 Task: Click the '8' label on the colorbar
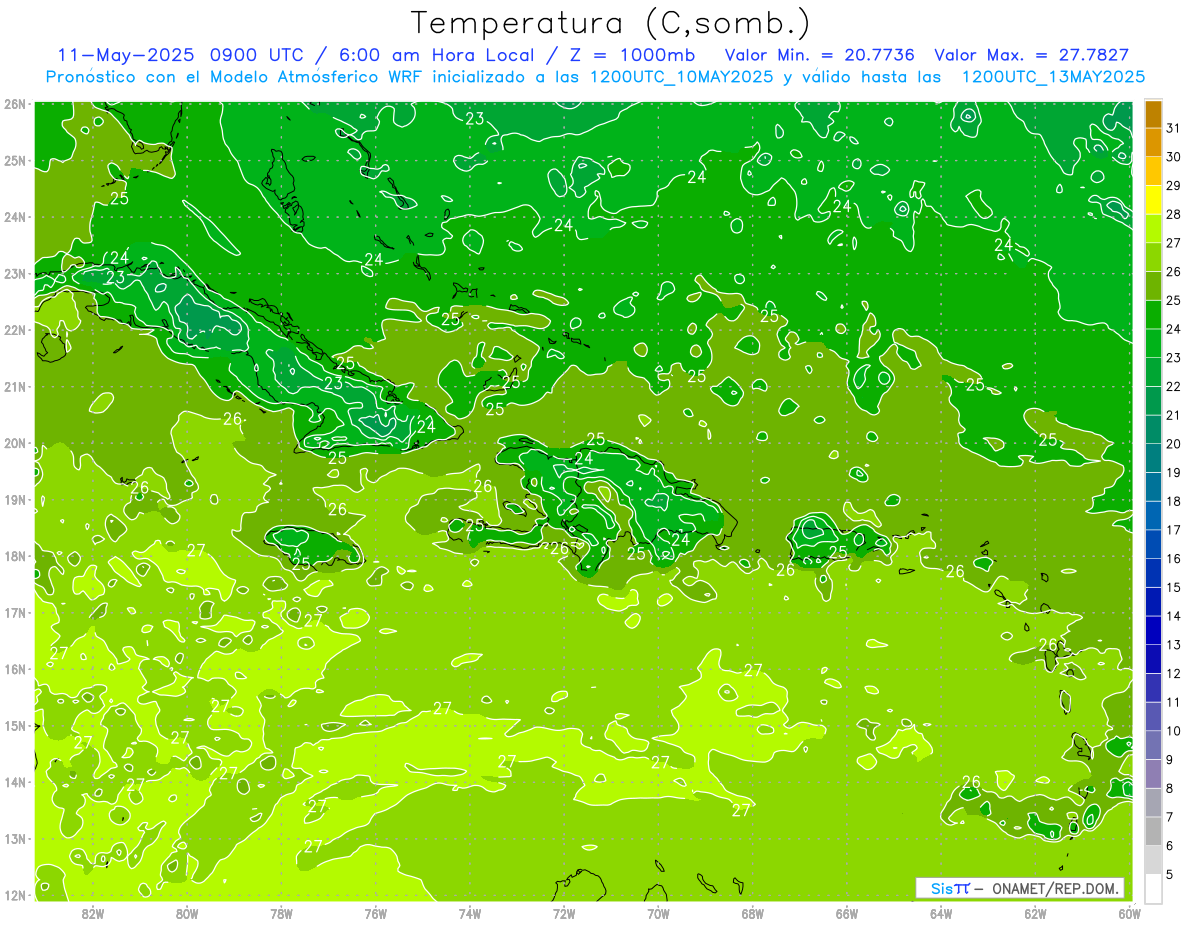(x=1170, y=788)
